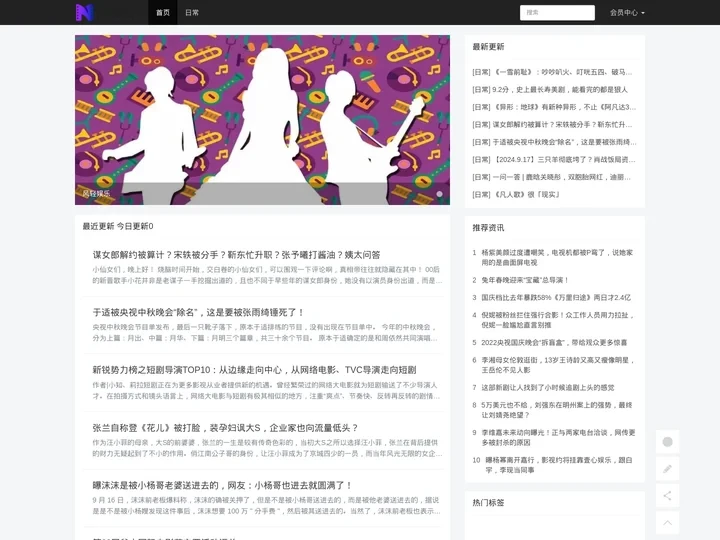Image resolution: width=720 pixels, height=540 pixels.
Task: Open article 于适被央视中秋晚会"除名" in main list
Action: (198, 312)
